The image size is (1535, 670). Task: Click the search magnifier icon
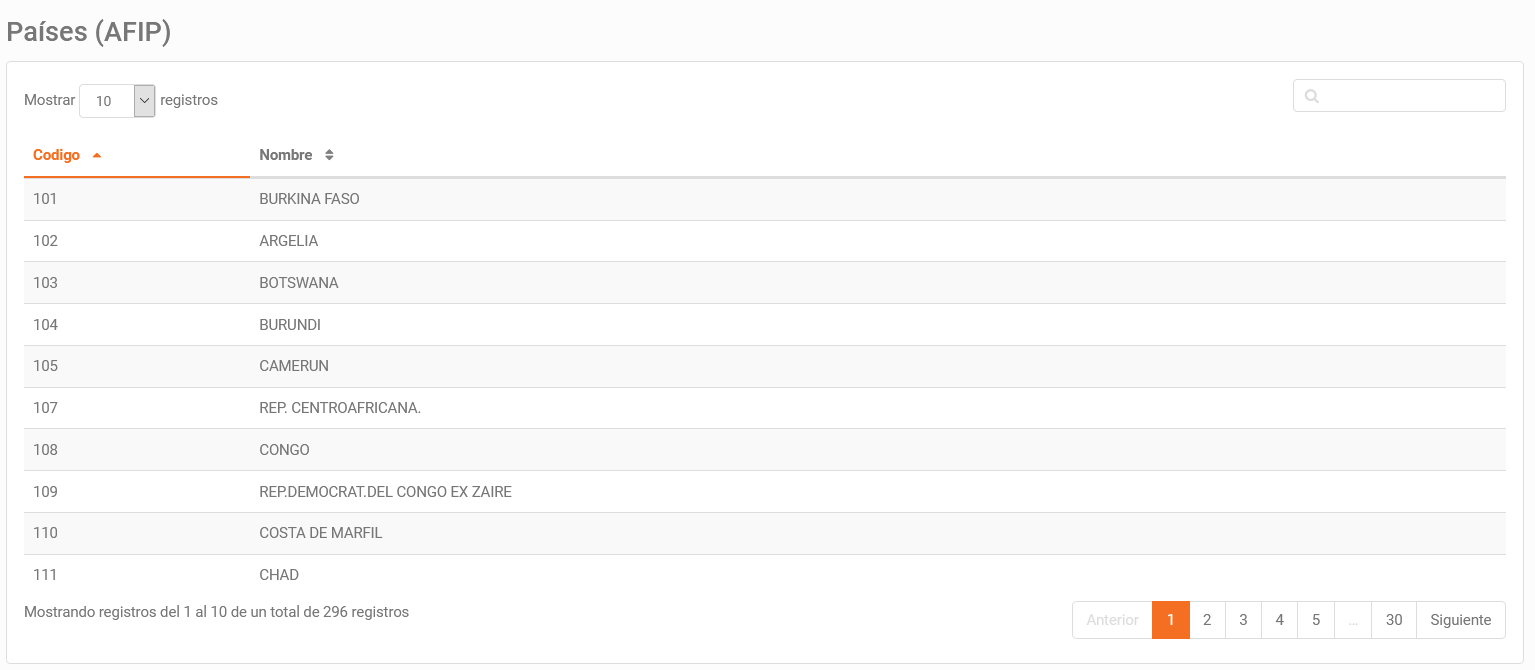coord(1312,96)
